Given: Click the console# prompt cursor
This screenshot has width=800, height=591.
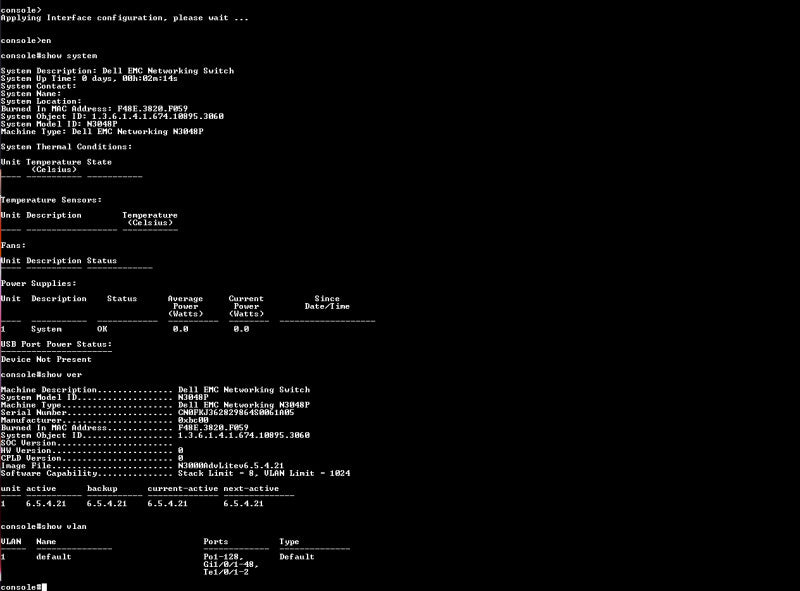Looking at the screenshot, I should (x=44, y=587).
